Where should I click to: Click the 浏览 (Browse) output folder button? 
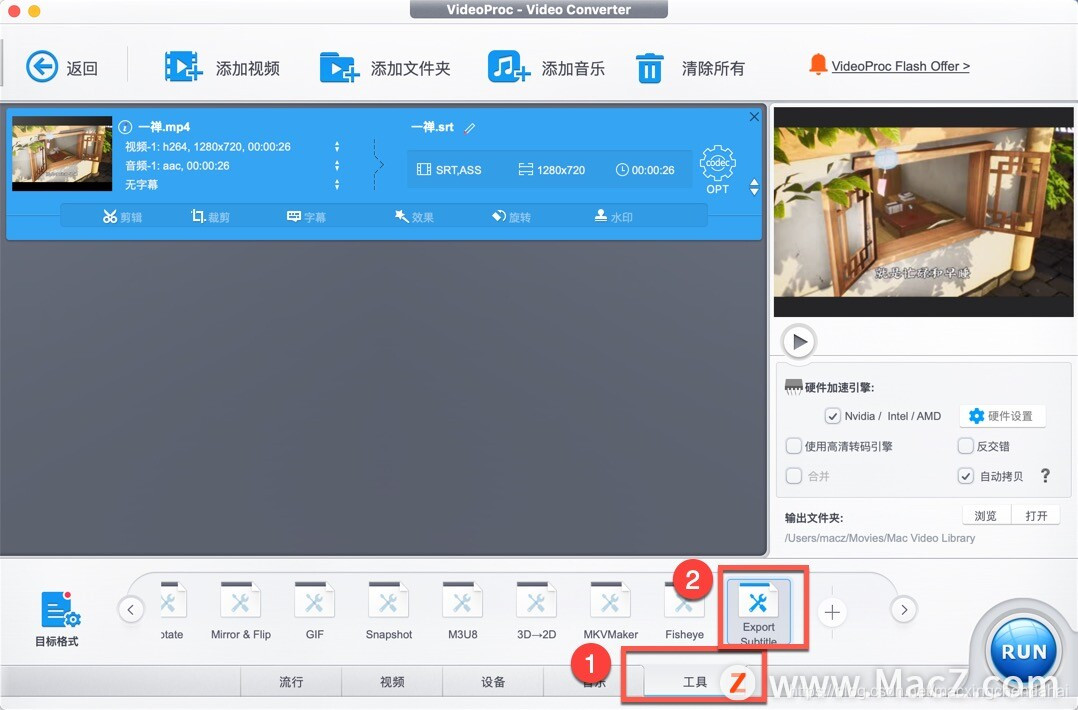click(984, 515)
